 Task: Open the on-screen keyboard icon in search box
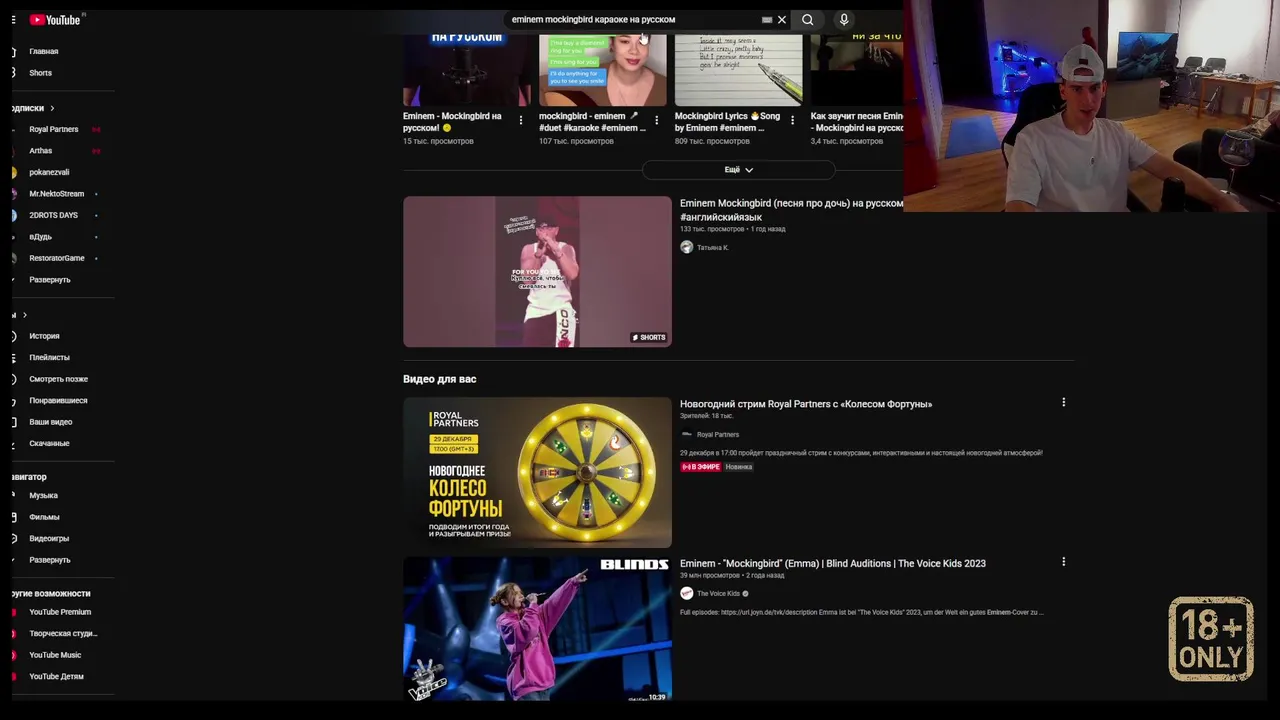point(767,20)
